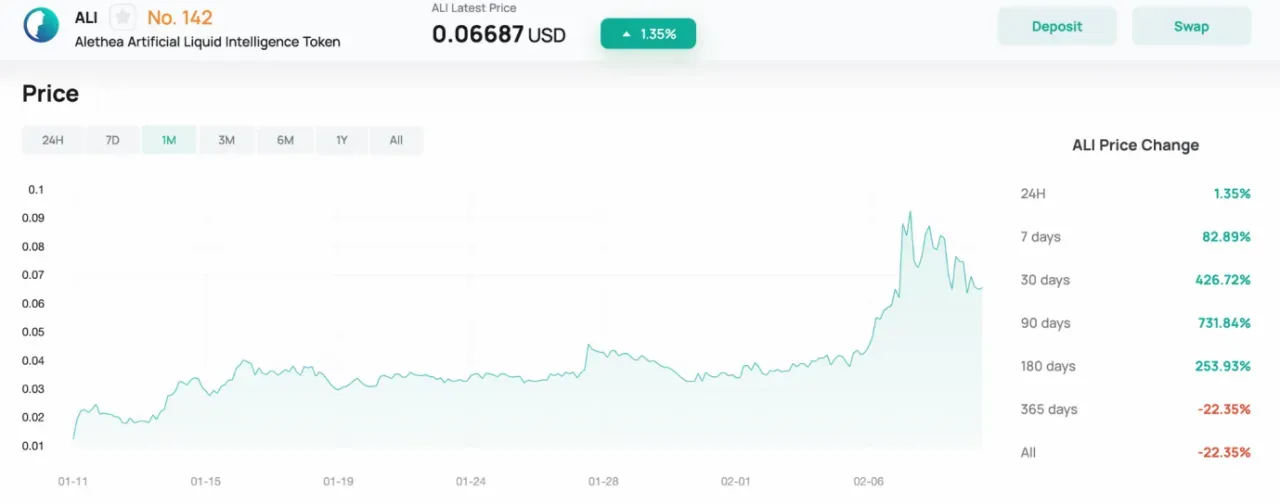Image resolution: width=1280 pixels, height=504 pixels.
Task: Select the 24H time range
Action: (x=53, y=140)
